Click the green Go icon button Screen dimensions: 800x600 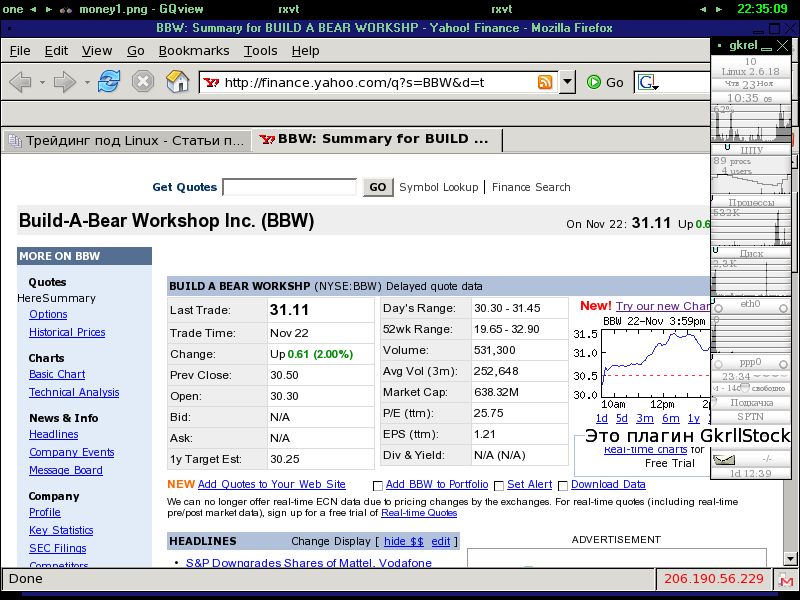point(593,82)
